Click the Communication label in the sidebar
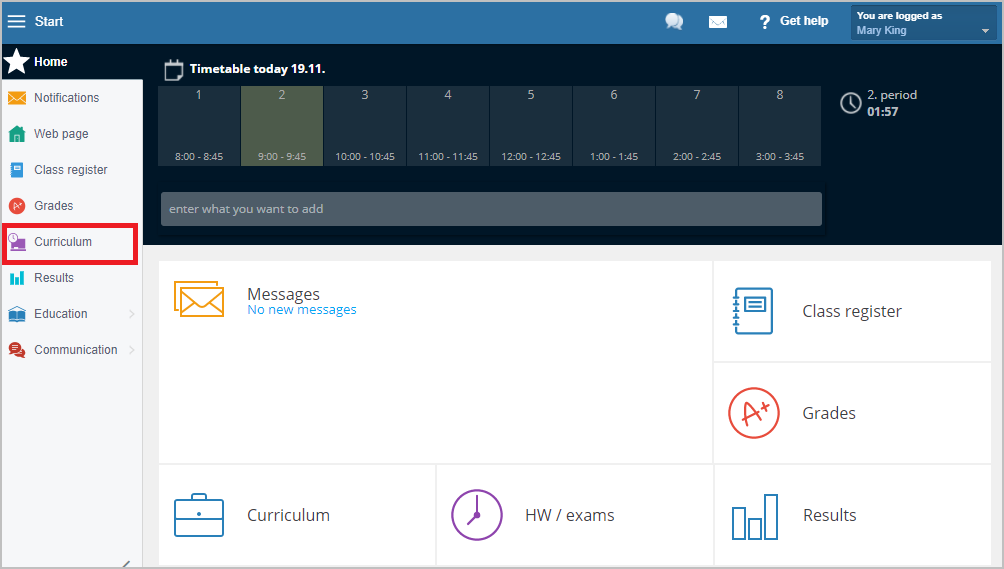The width and height of the screenshot is (1004, 569). (x=76, y=349)
